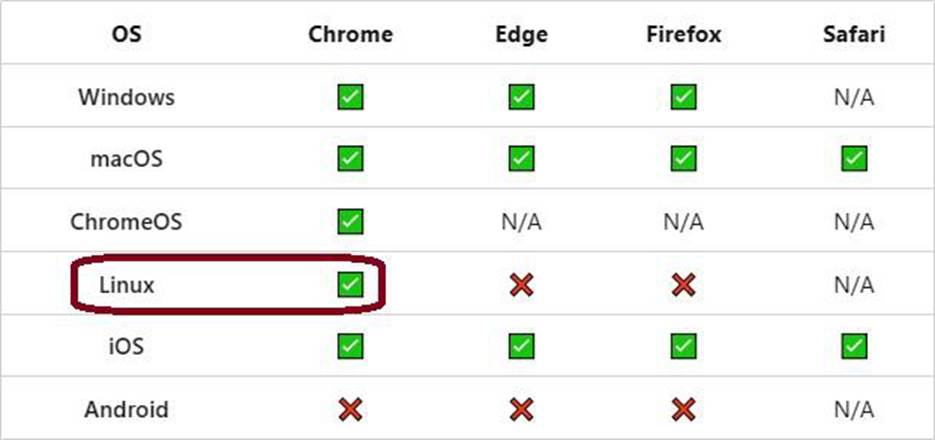Click the Chrome column header
Viewport: 935px width, 440px height.
pyautogui.click(x=350, y=34)
